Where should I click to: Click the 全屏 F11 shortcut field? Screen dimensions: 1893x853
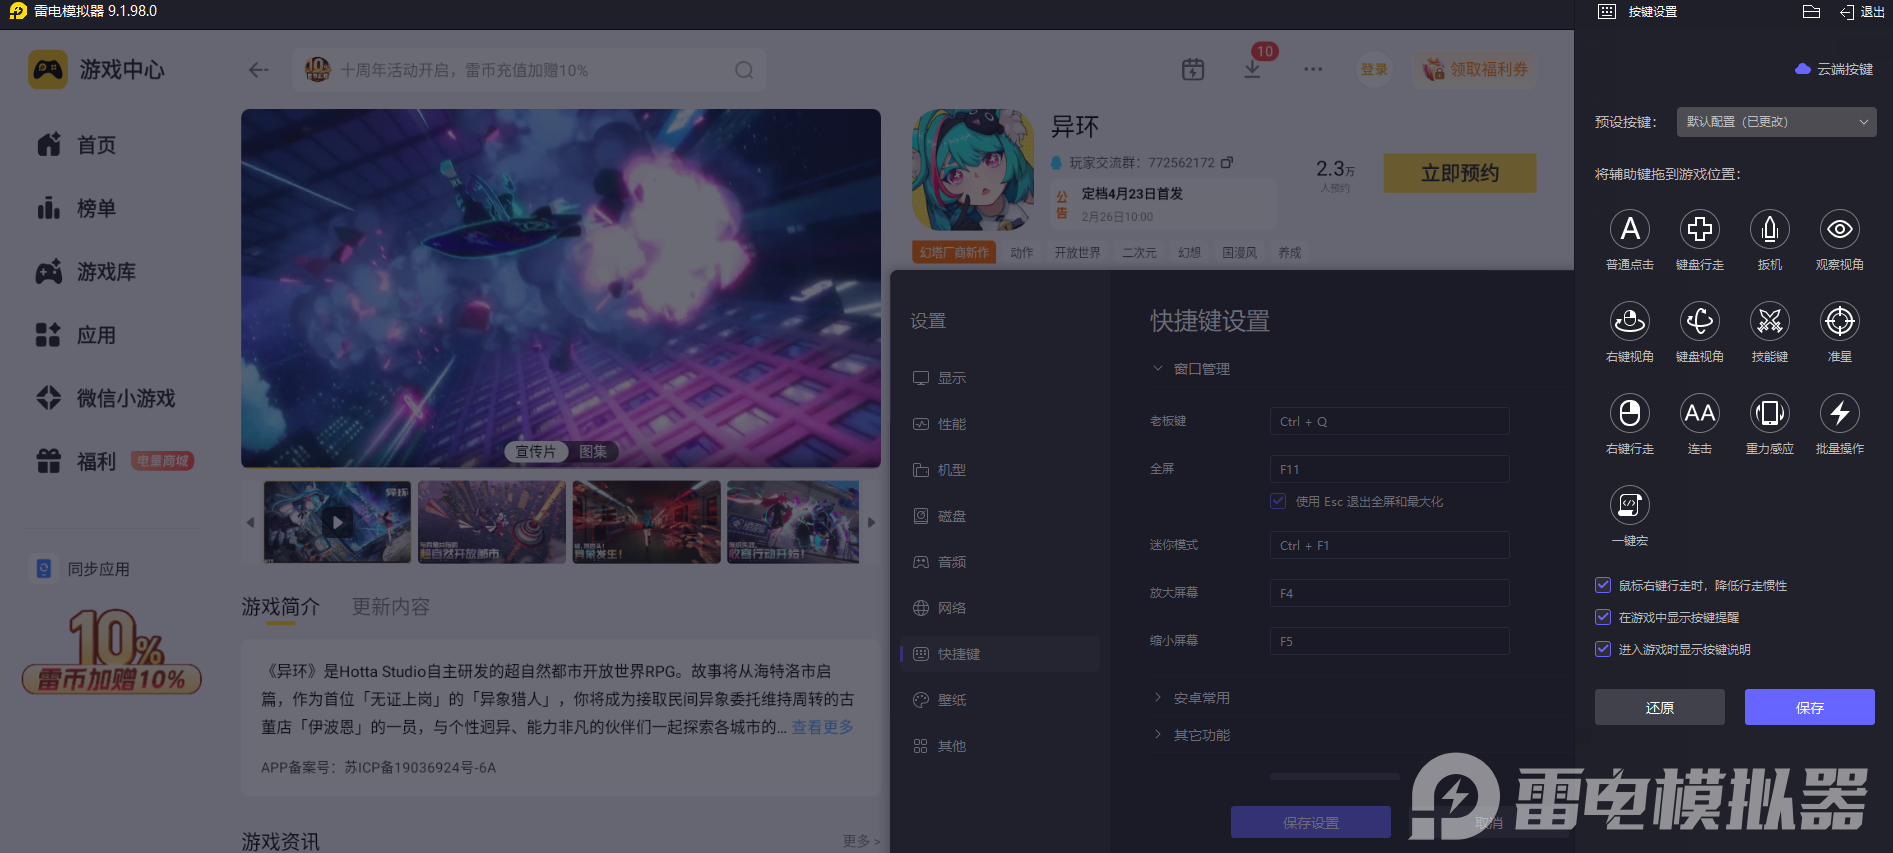[x=1390, y=469]
